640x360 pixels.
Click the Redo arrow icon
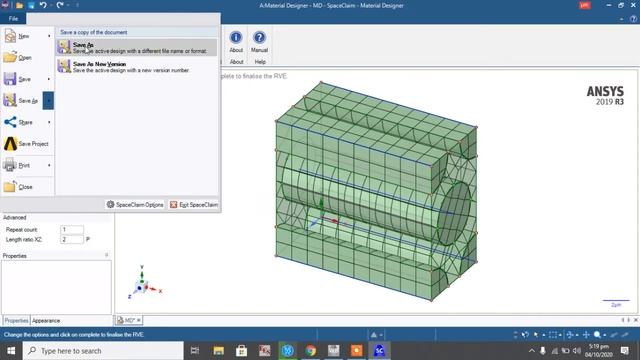60,5
